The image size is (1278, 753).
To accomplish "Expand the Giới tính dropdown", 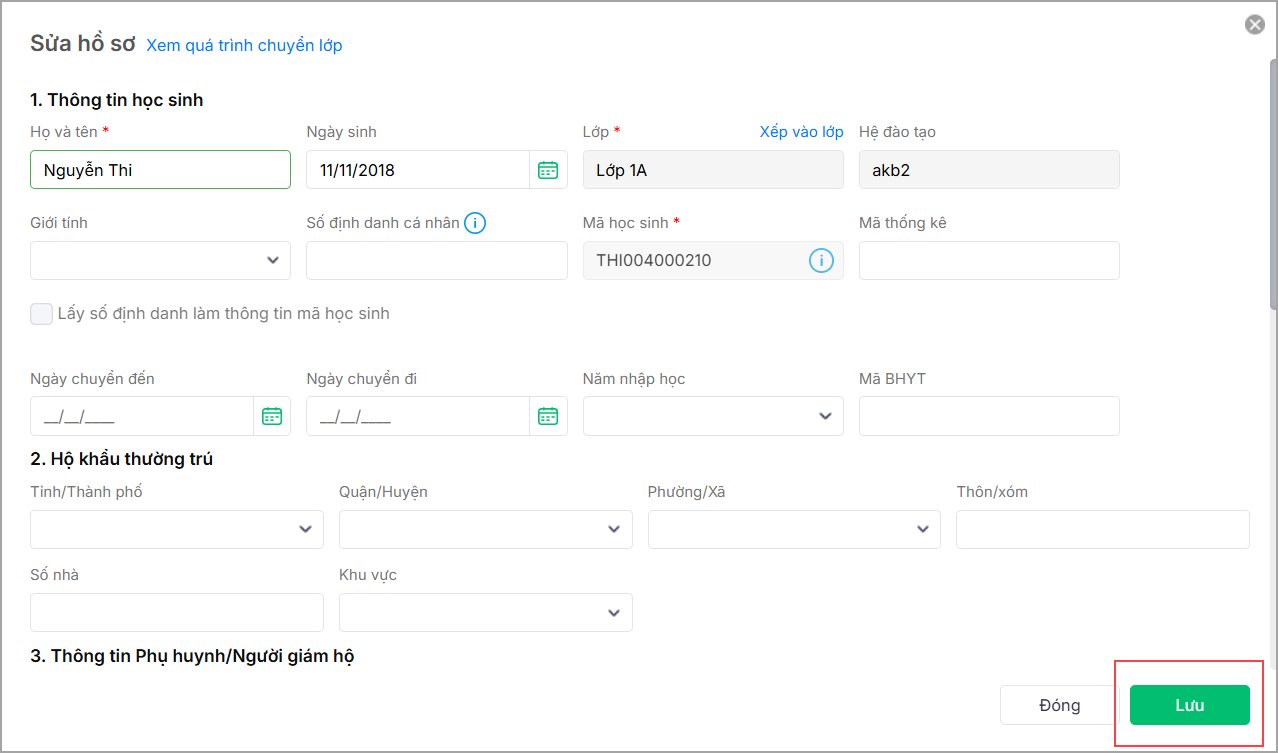I will (160, 260).
